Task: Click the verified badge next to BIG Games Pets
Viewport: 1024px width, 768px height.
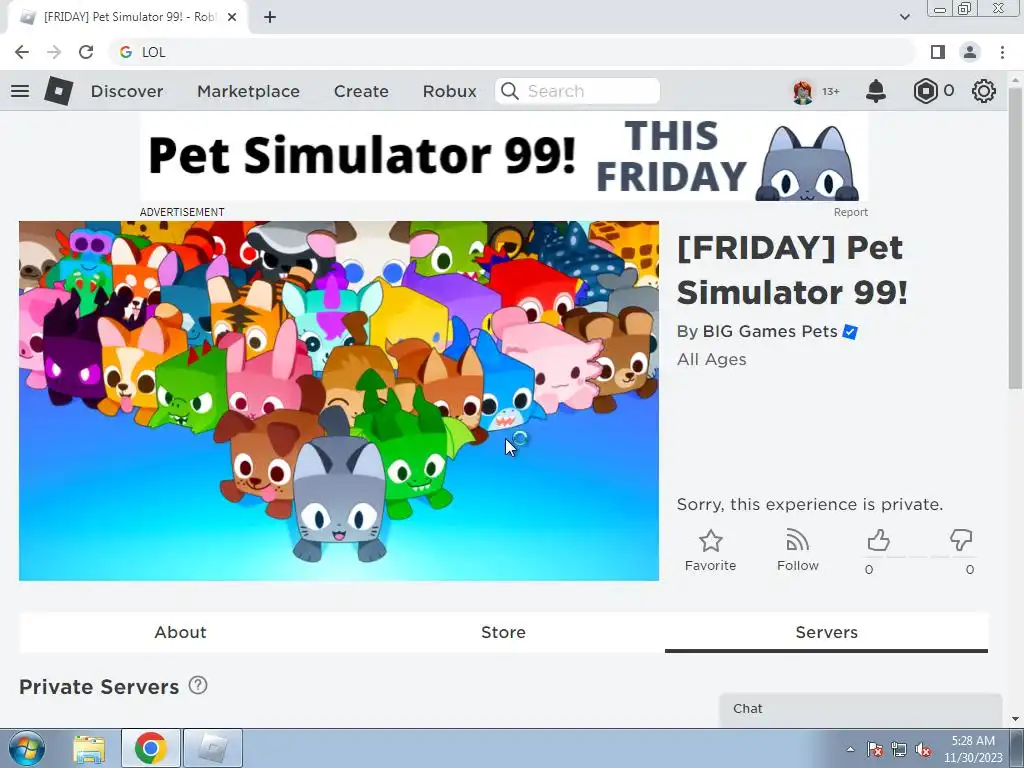Action: tap(850, 332)
